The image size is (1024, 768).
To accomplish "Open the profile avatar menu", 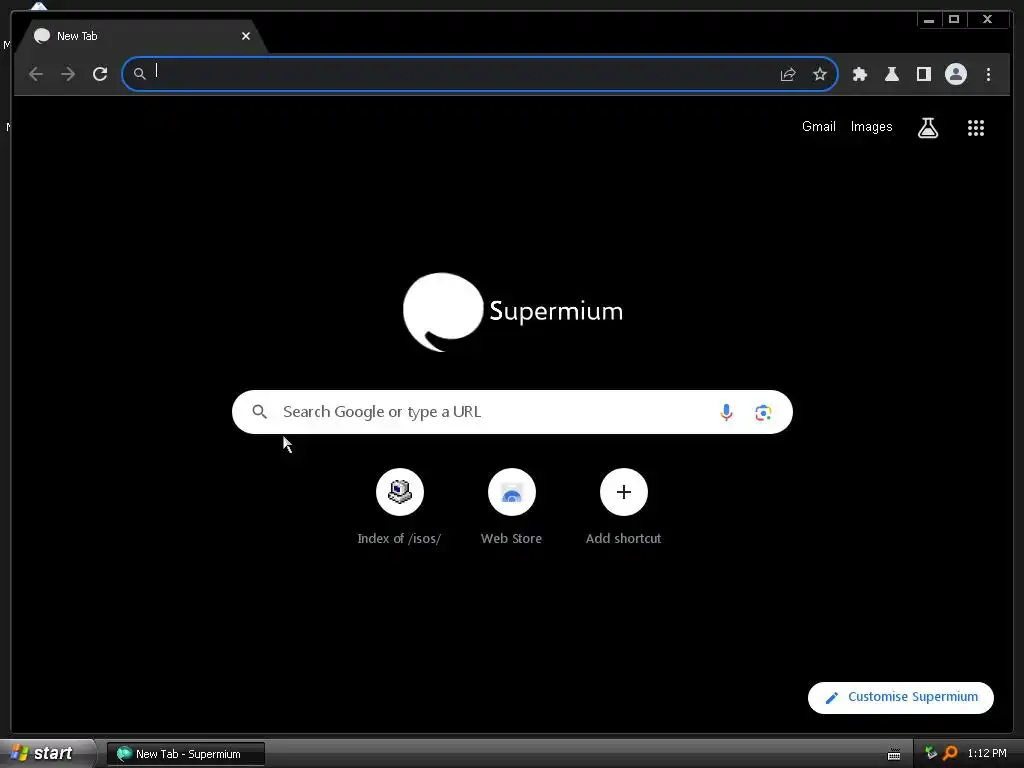I will pos(955,74).
